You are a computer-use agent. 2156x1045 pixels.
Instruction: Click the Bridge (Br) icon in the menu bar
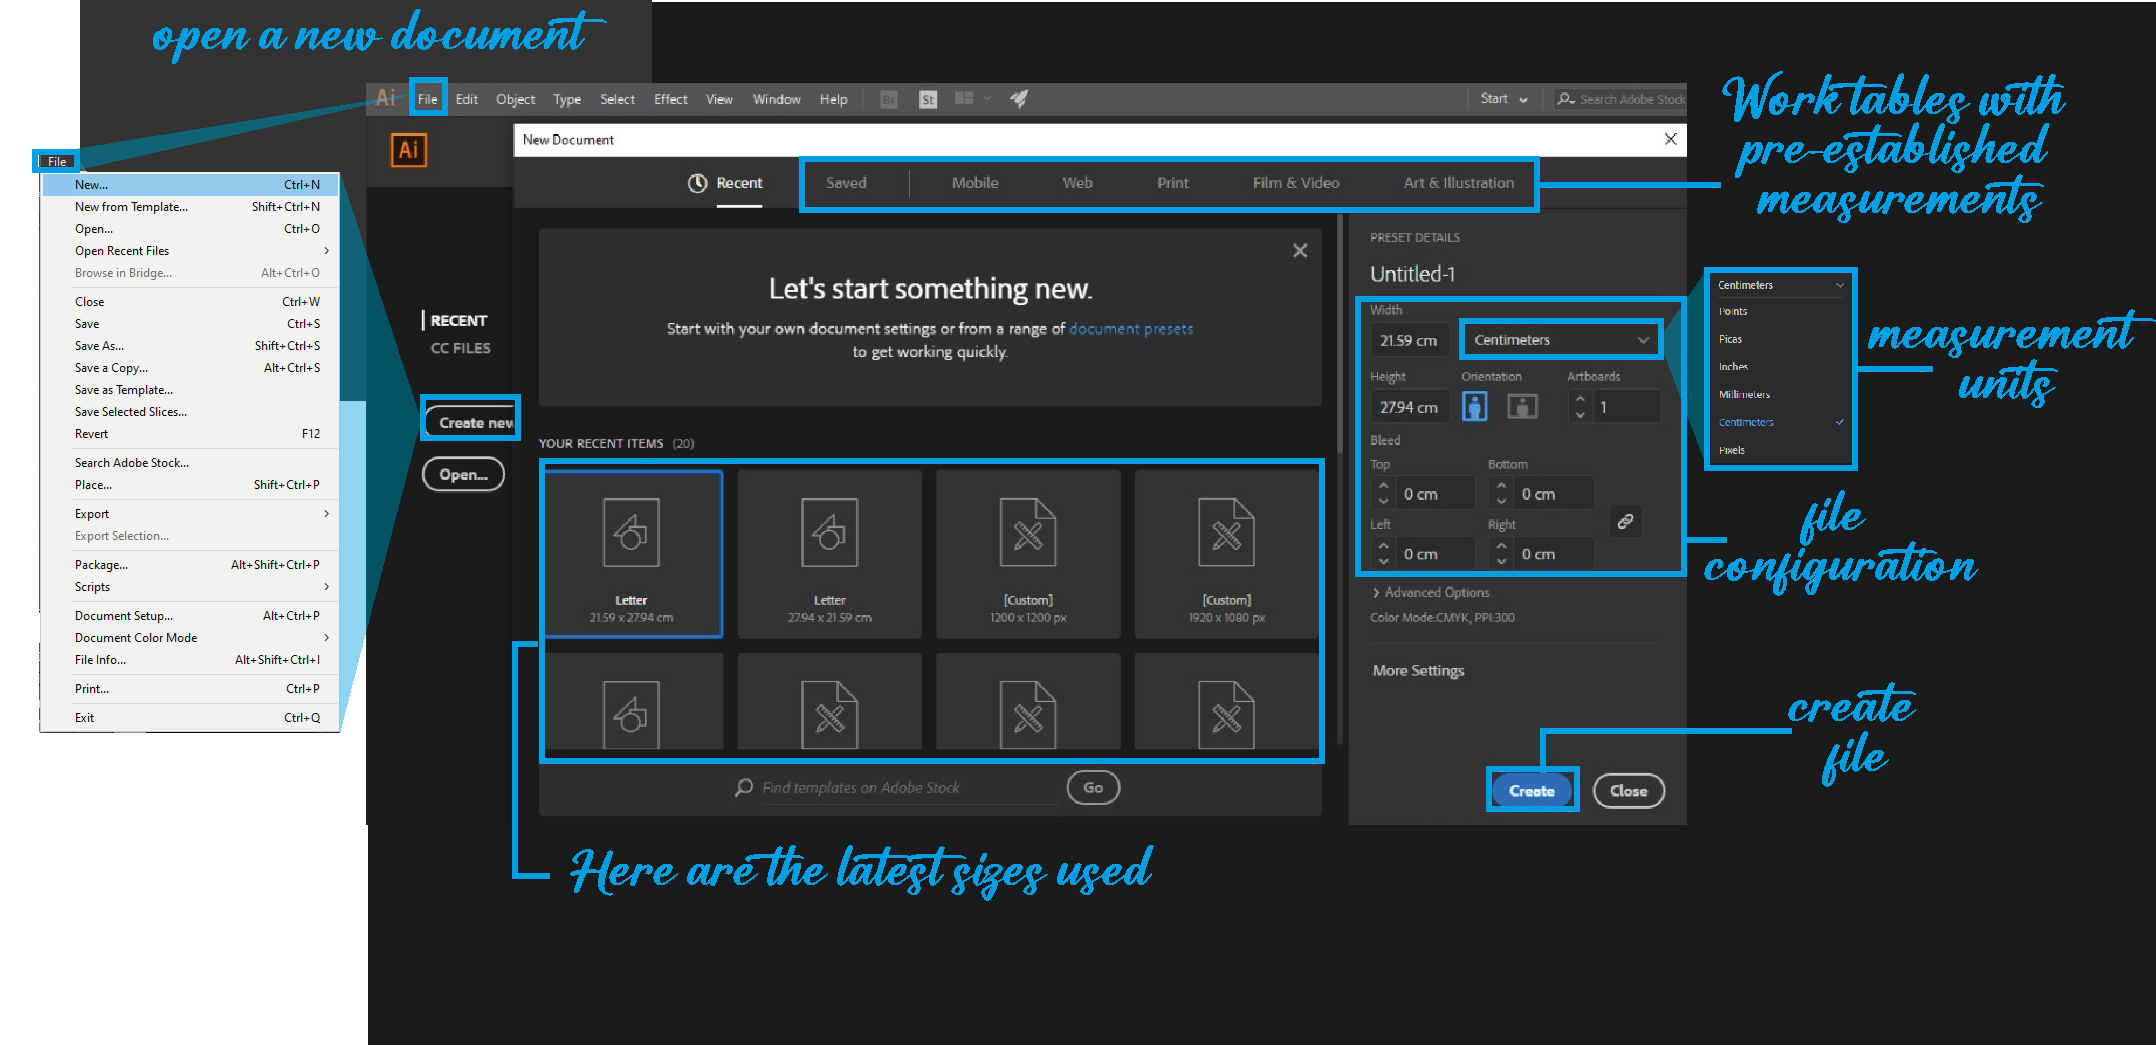(x=888, y=99)
